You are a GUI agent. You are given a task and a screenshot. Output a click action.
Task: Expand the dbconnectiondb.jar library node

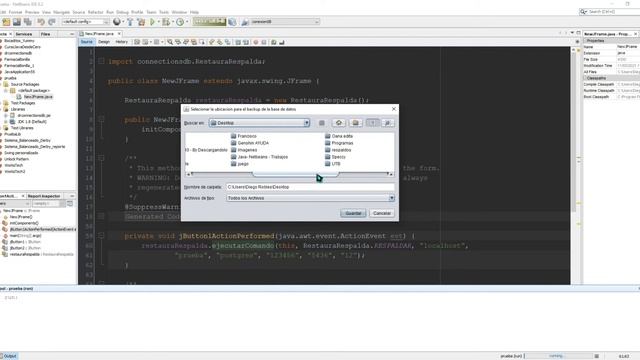[6, 116]
